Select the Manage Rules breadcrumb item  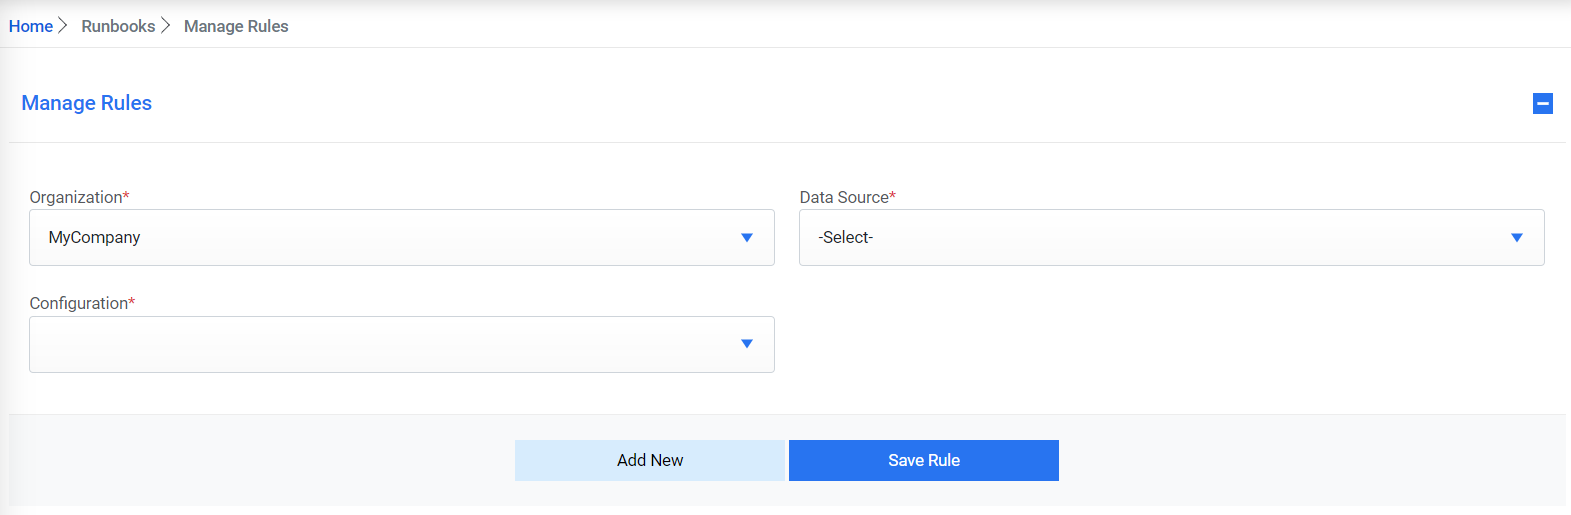[236, 26]
